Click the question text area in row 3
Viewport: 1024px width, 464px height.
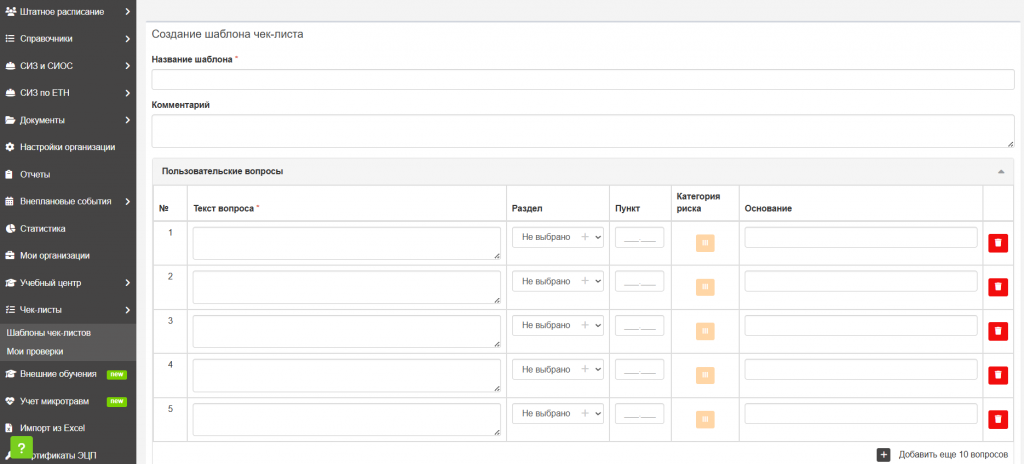tap(347, 331)
